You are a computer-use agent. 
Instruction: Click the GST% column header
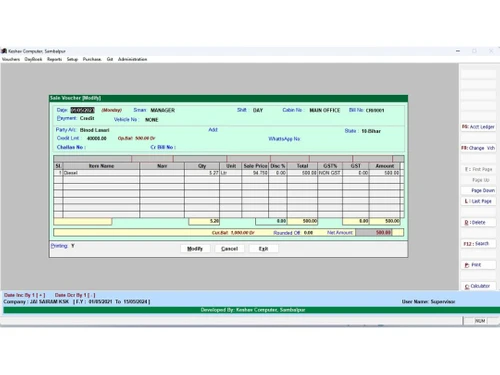(x=330, y=166)
